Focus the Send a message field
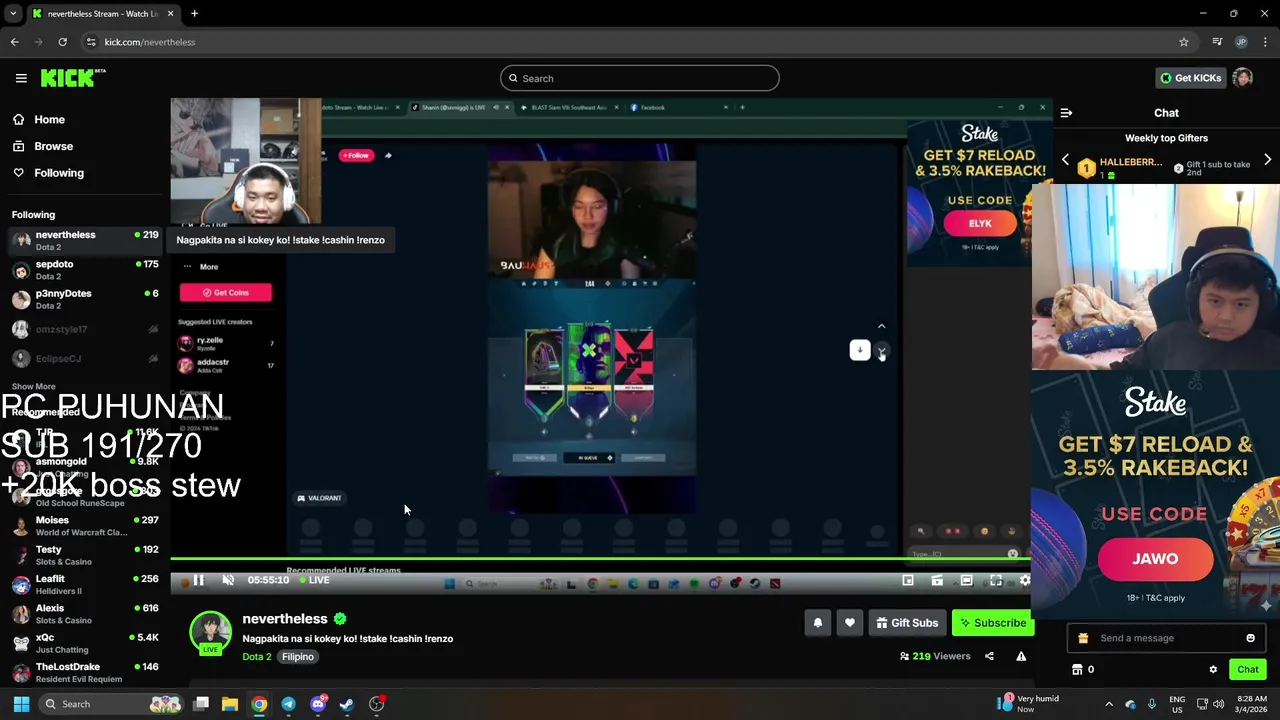This screenshot has height=720, width=1280. (1165, 638)
